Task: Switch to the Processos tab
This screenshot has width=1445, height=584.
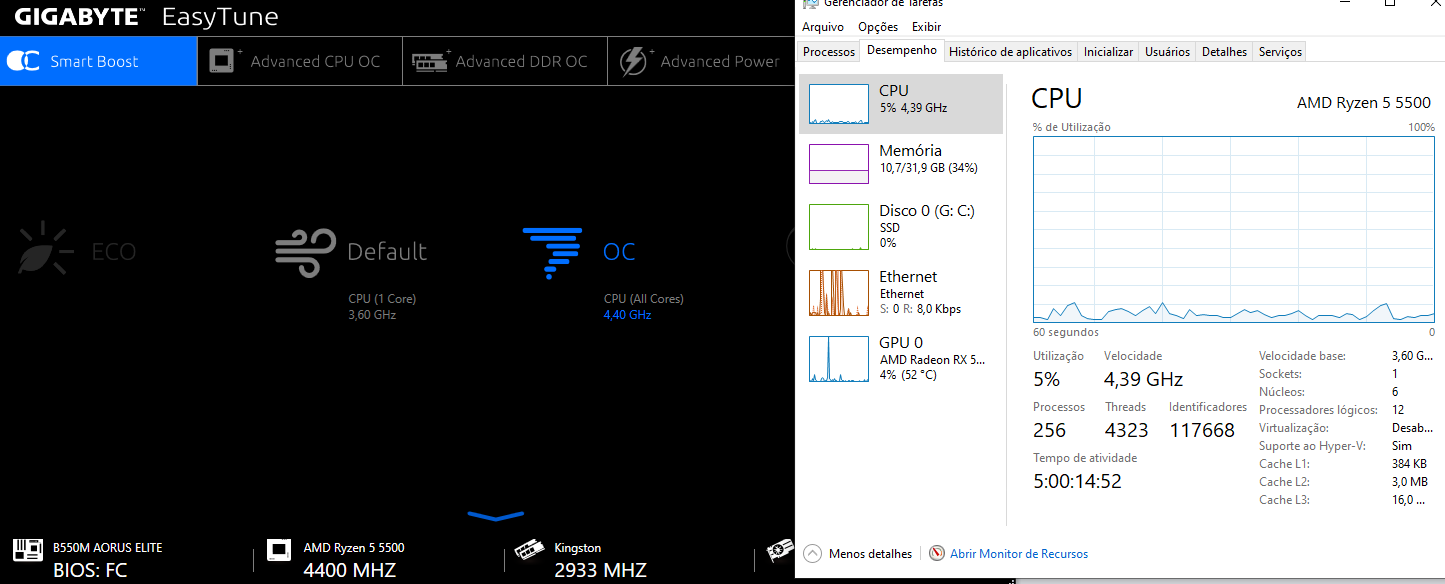Action: click(829, 51)
